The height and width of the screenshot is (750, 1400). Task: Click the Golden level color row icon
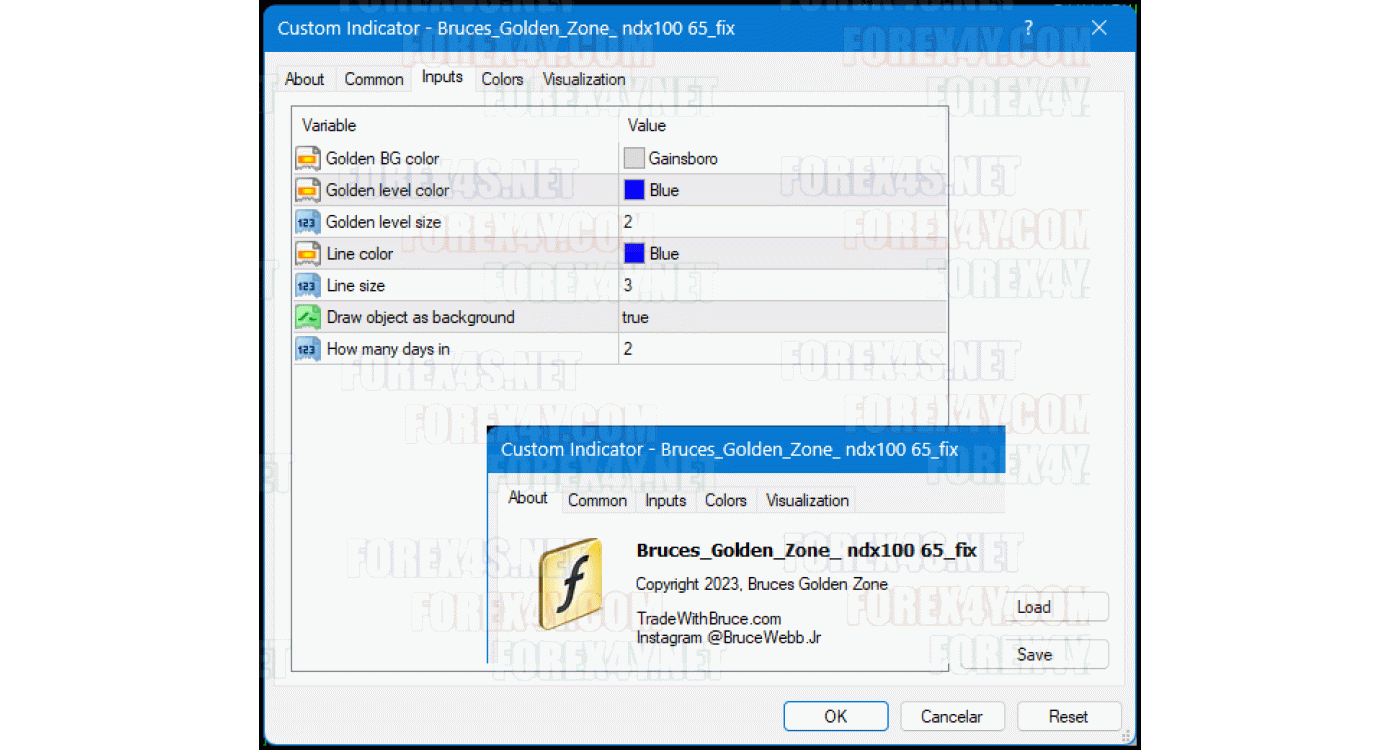(x=308, y=190)
